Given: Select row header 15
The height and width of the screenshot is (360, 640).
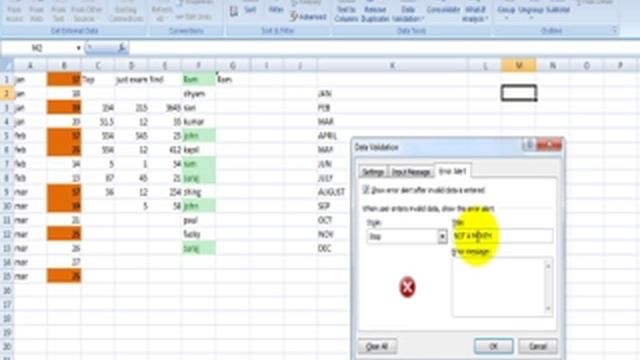Looking at the screenshot, I should (x=7, y=276).
